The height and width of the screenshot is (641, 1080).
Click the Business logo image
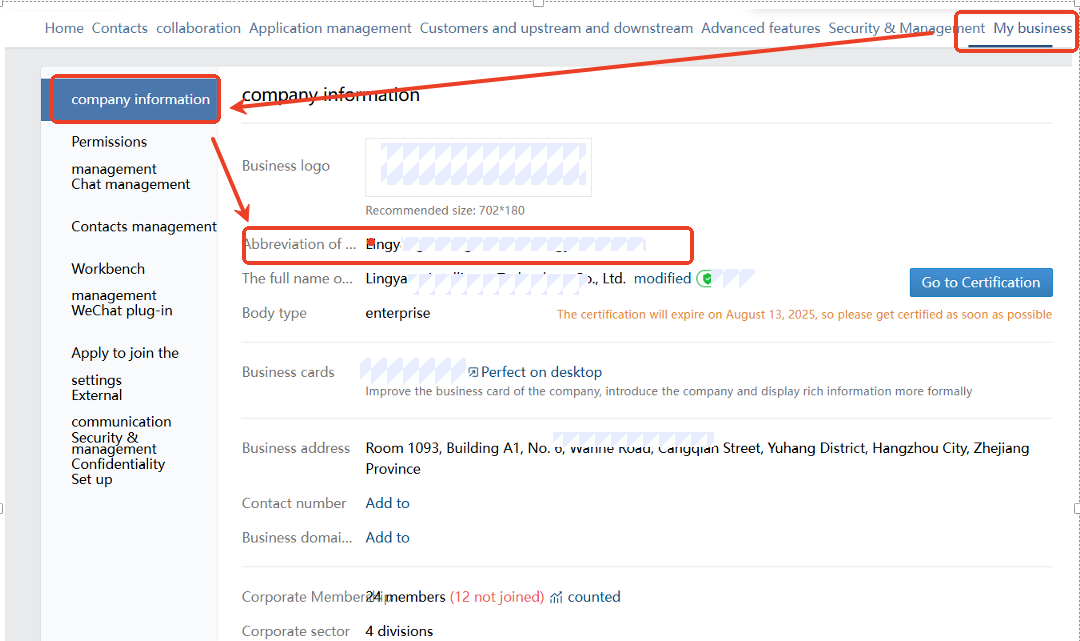pos(478,167)
